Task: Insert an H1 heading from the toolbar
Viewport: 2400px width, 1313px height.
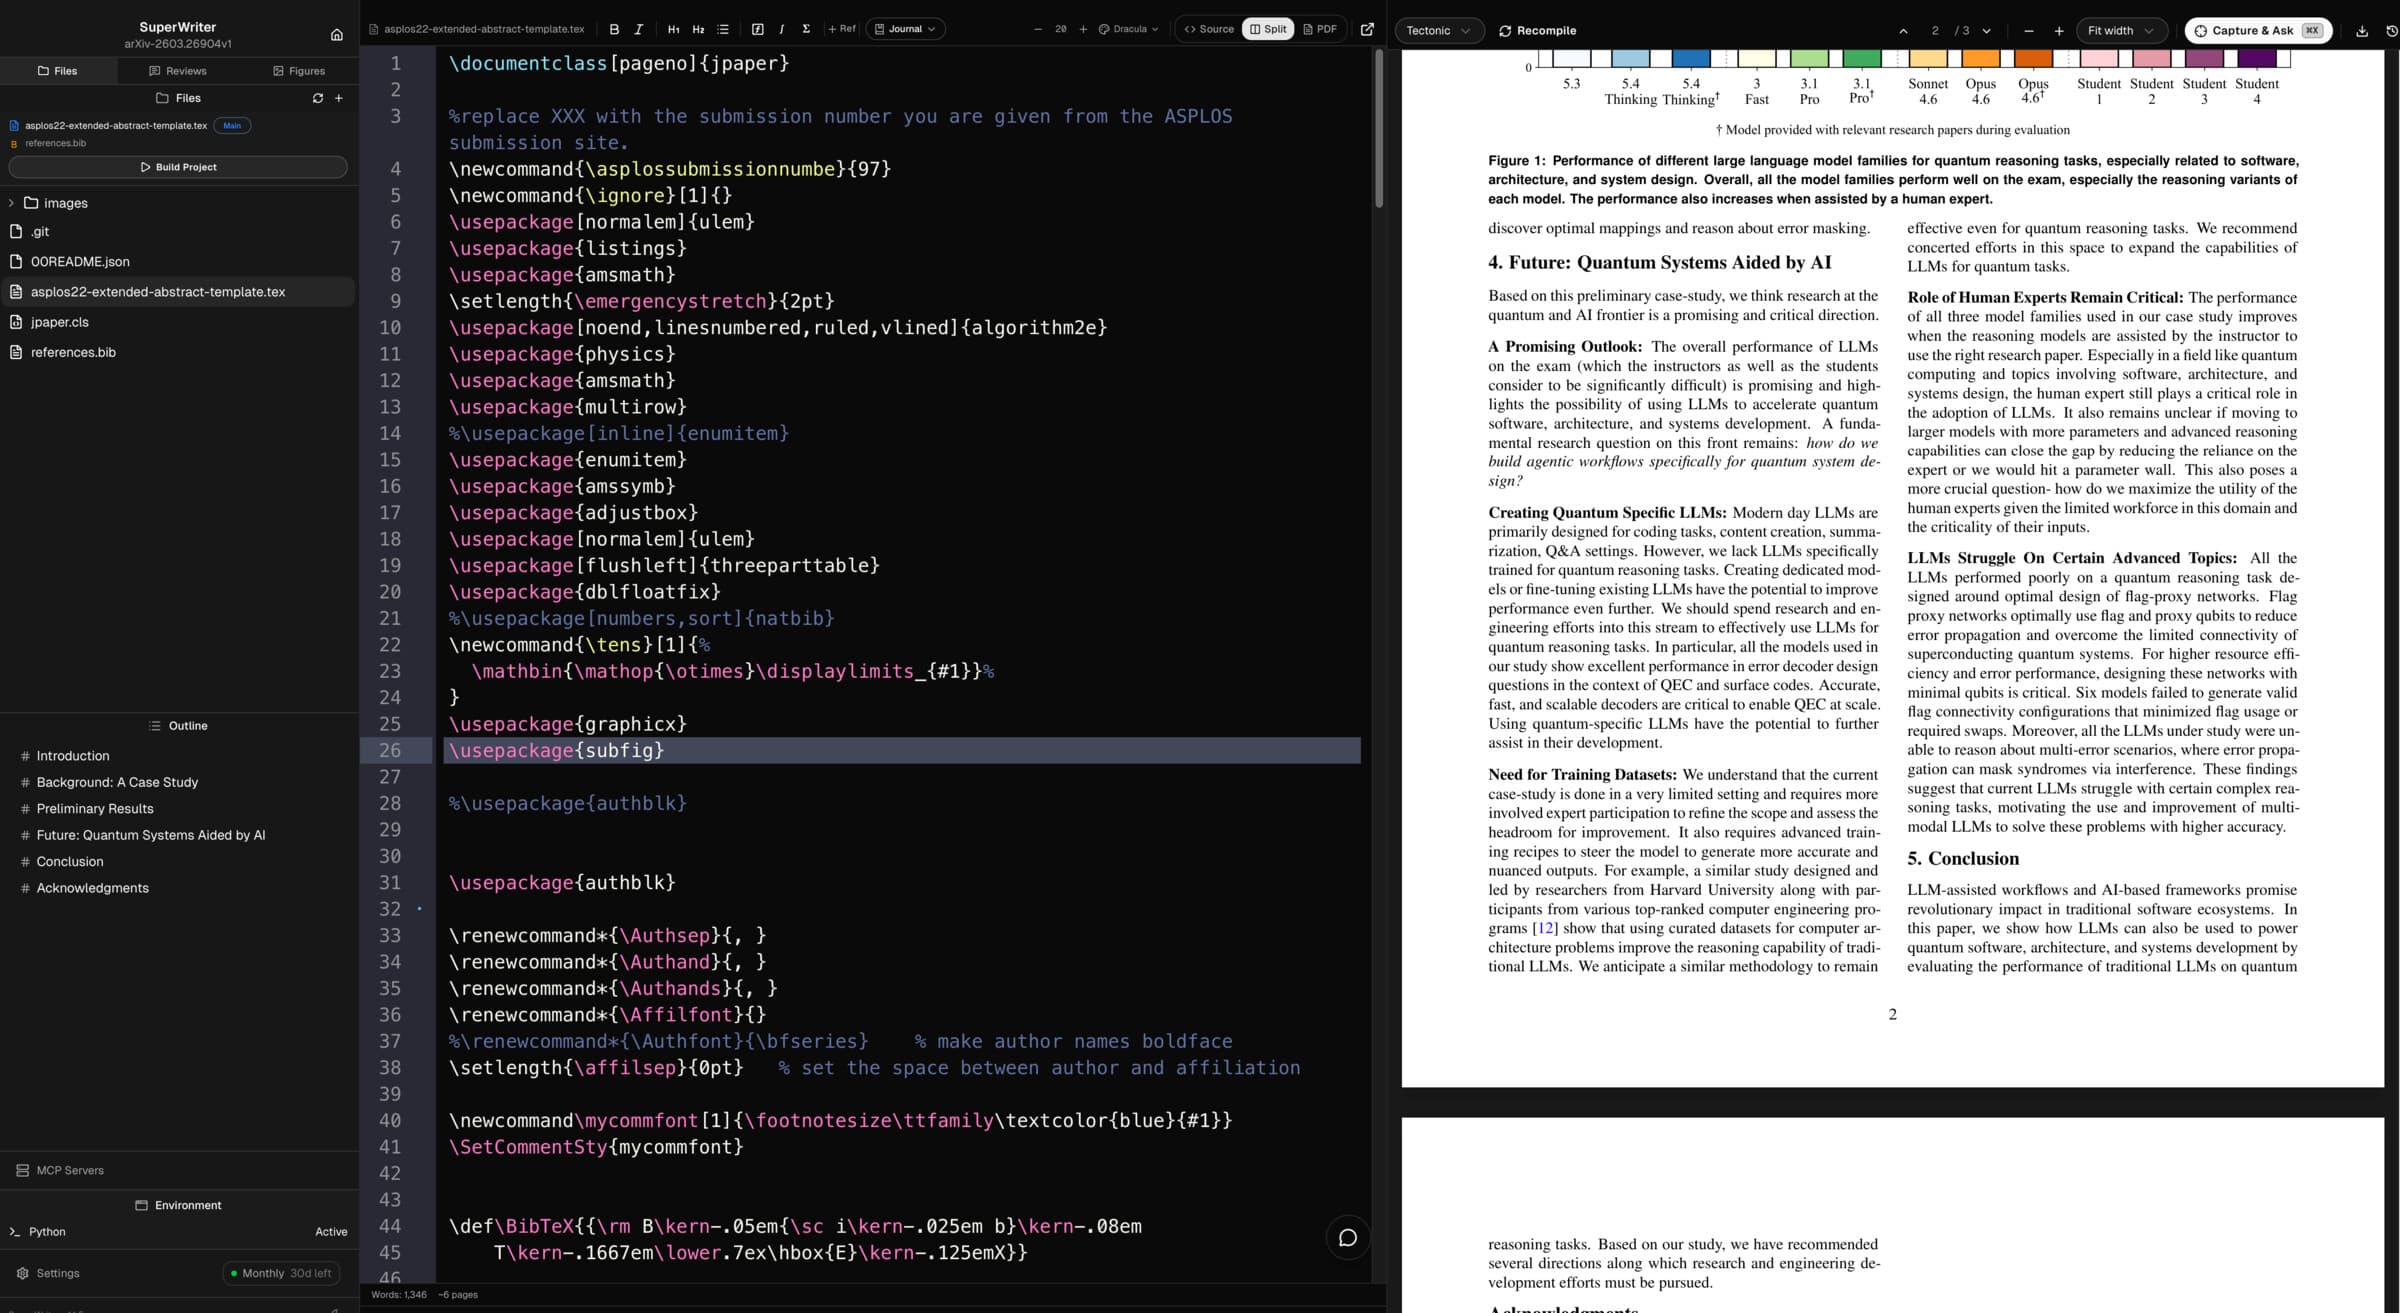Action: pyautogui.click(x=674, y=29)
